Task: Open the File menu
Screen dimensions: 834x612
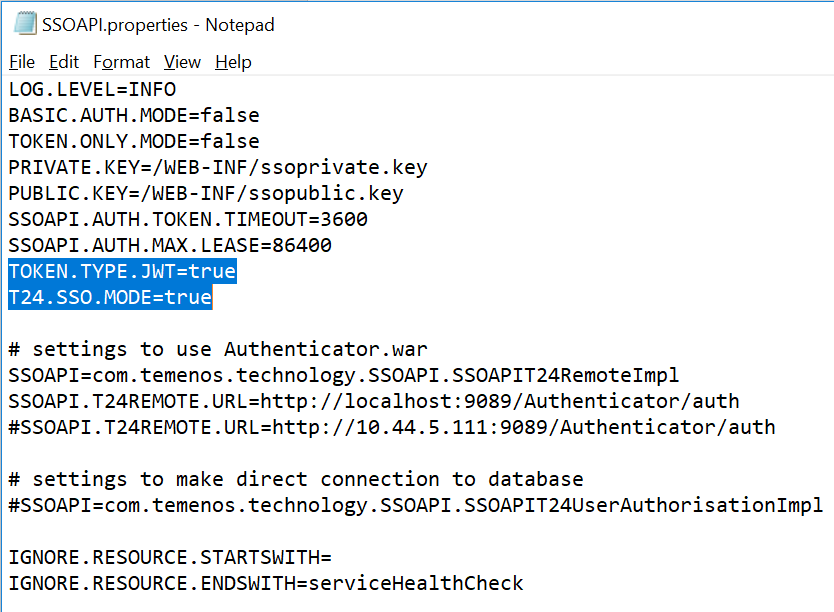Action: point(22,62)
